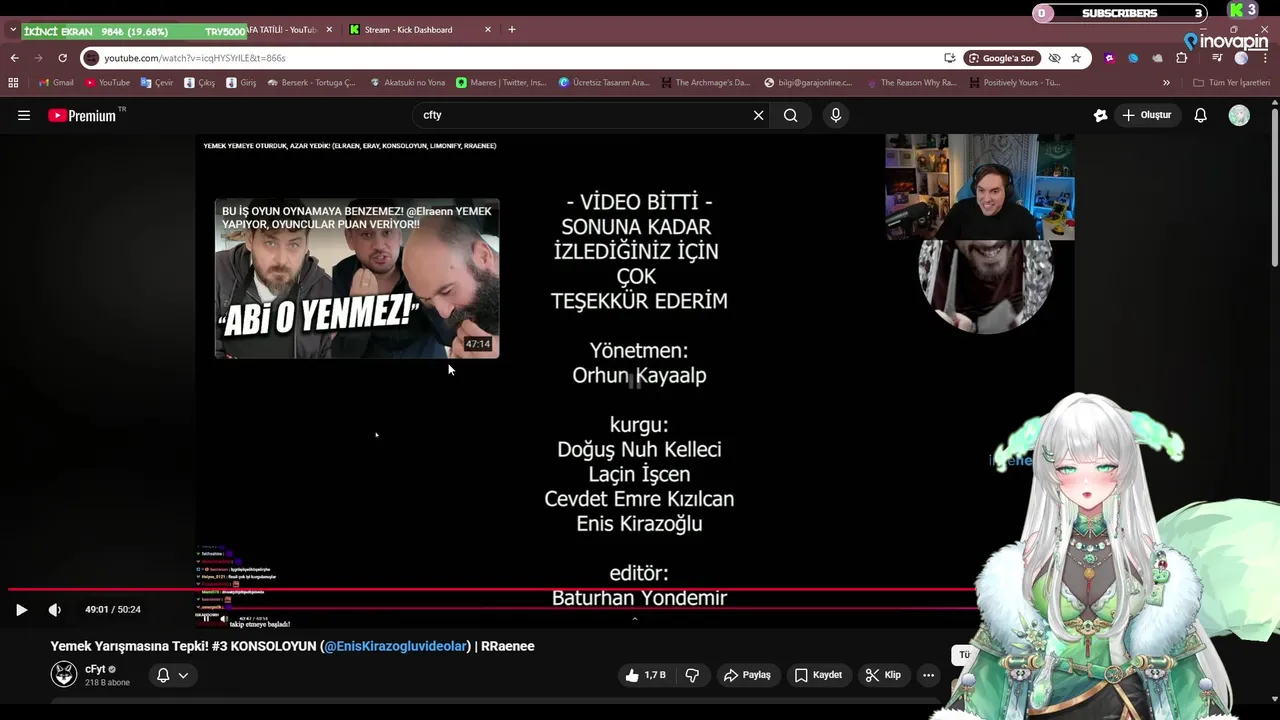Play the YouTube video
1280x720 pixels.
pyautogui.click(x=21, y=609)
